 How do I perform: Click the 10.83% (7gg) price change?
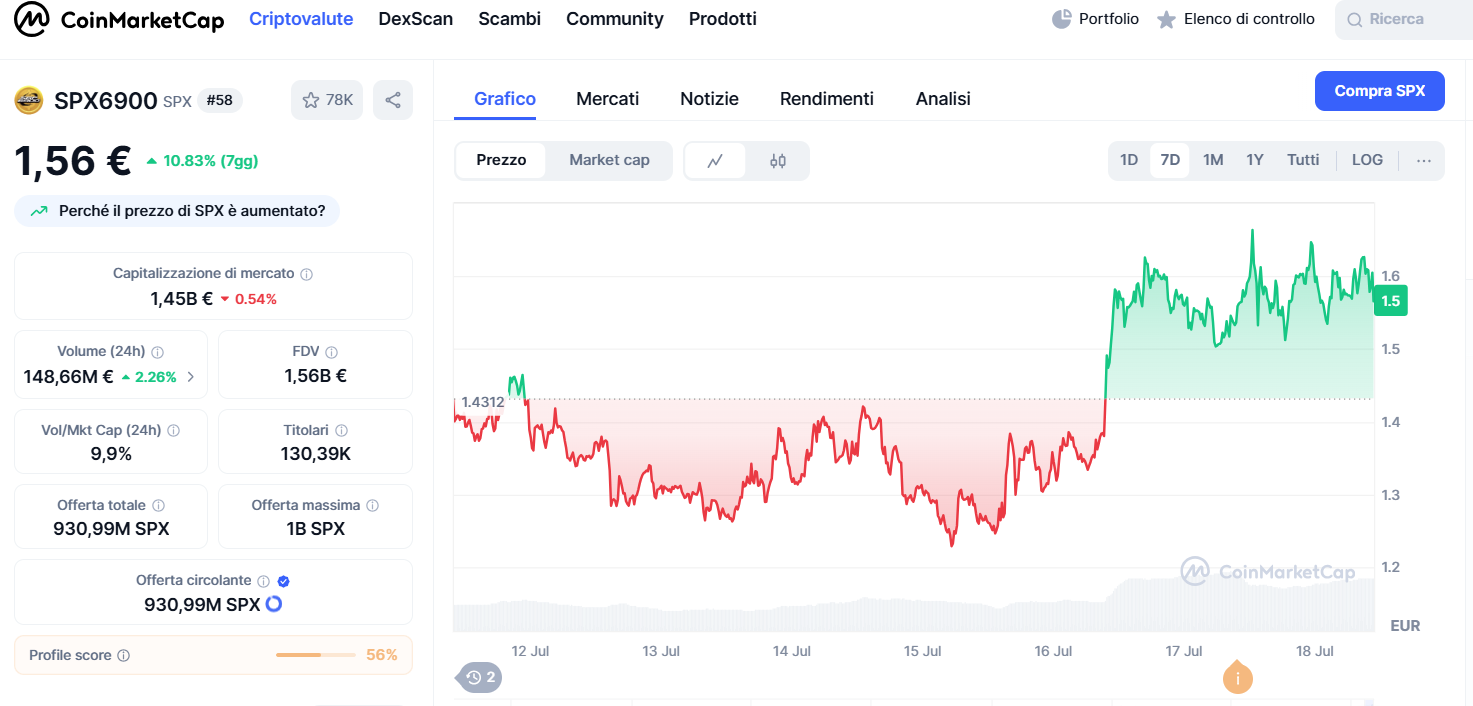click(201, 161)
